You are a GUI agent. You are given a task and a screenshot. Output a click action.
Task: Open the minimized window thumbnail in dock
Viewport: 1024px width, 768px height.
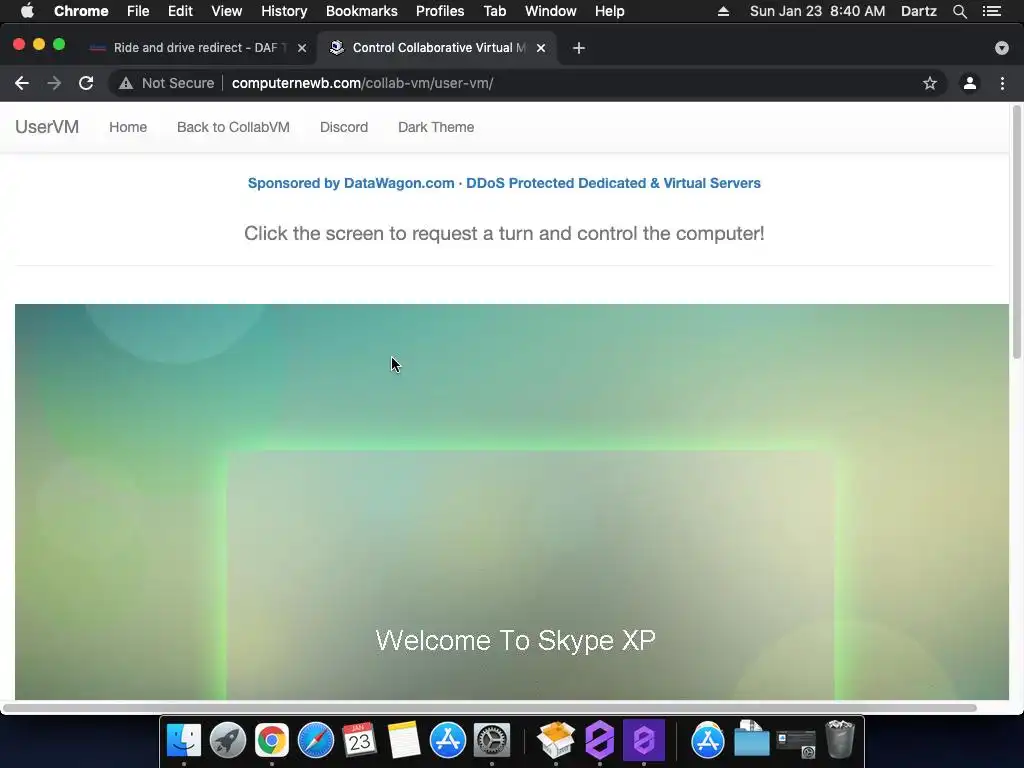point(795,743)
